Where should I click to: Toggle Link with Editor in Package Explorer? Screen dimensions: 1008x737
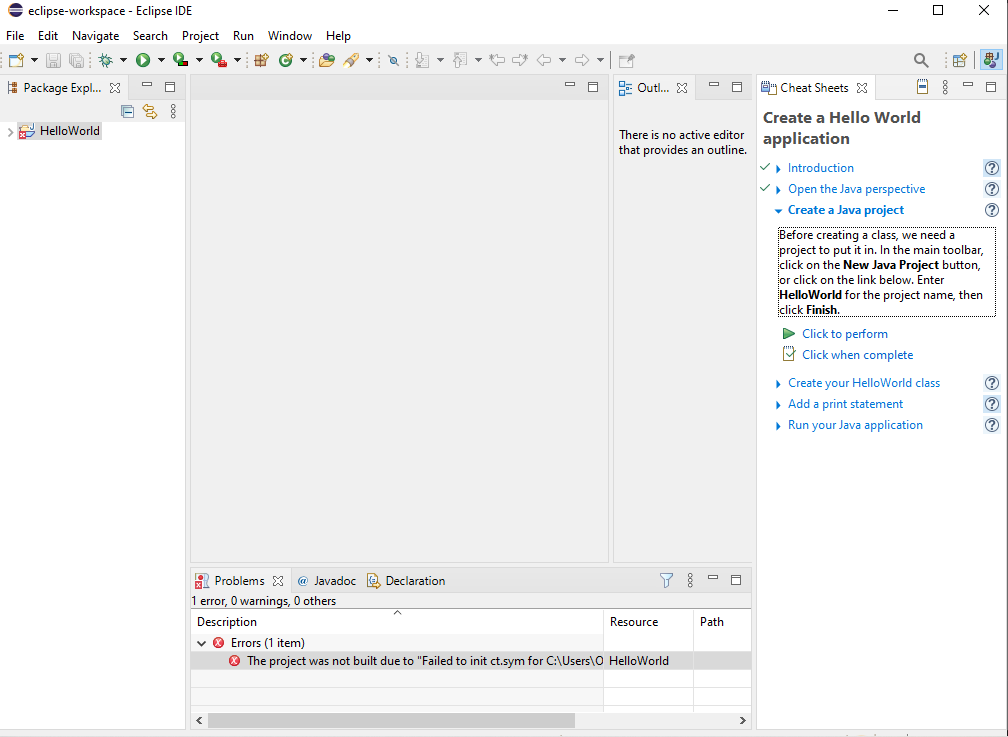coord(150,112)
